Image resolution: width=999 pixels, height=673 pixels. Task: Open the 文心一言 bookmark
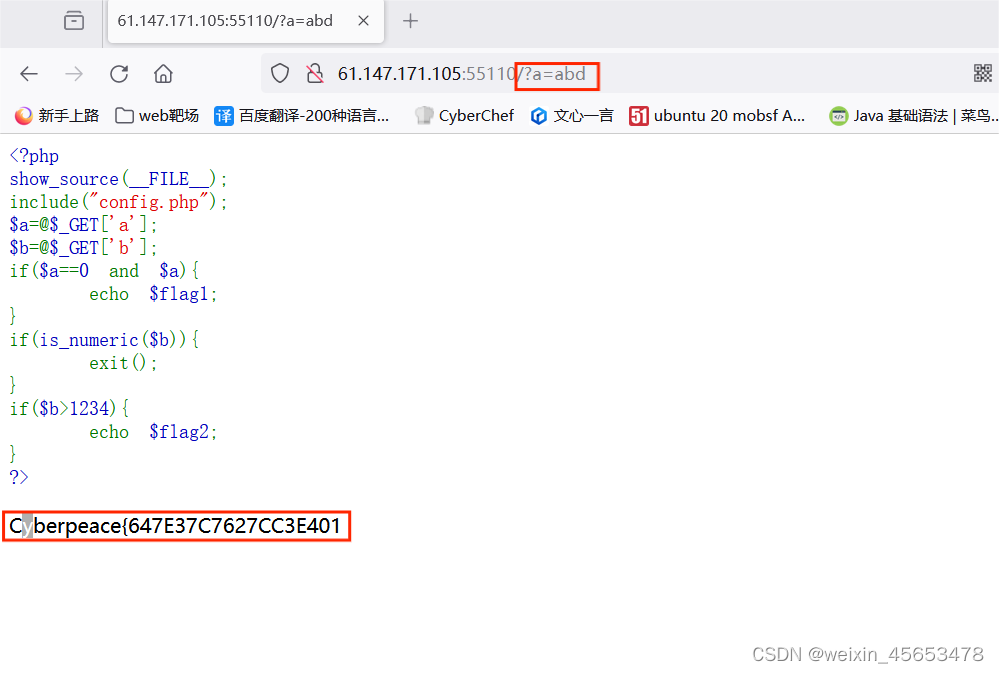(x=572, y=115)
